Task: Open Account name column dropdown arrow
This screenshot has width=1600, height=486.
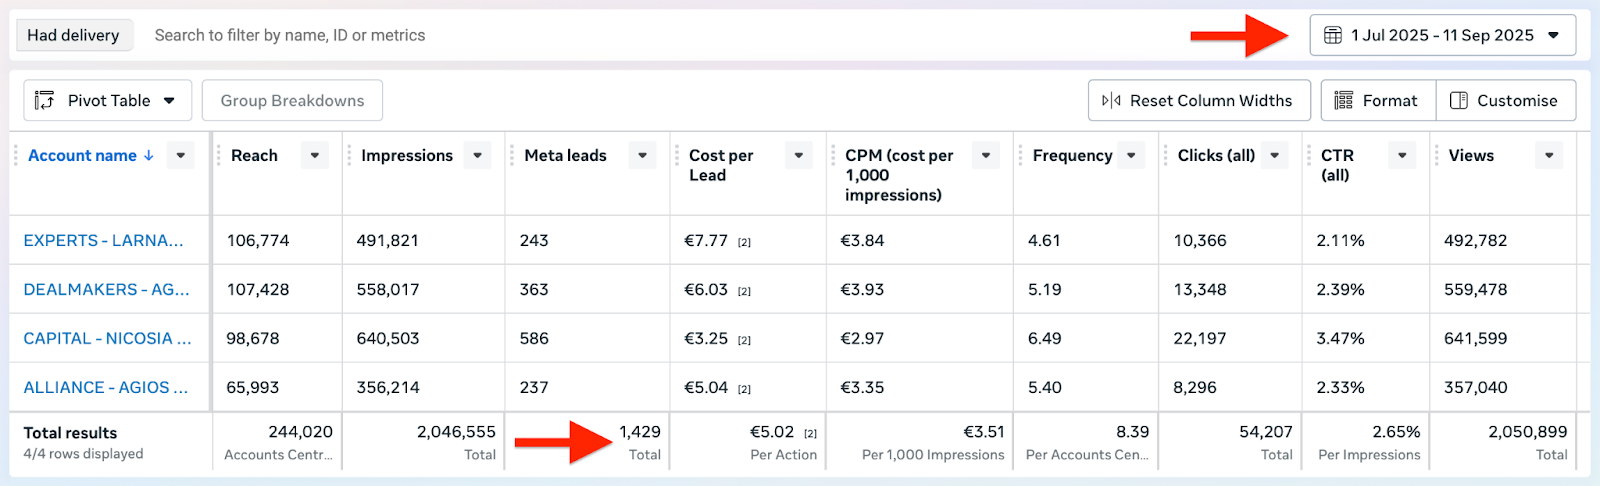Action: [x=181, y=156]
